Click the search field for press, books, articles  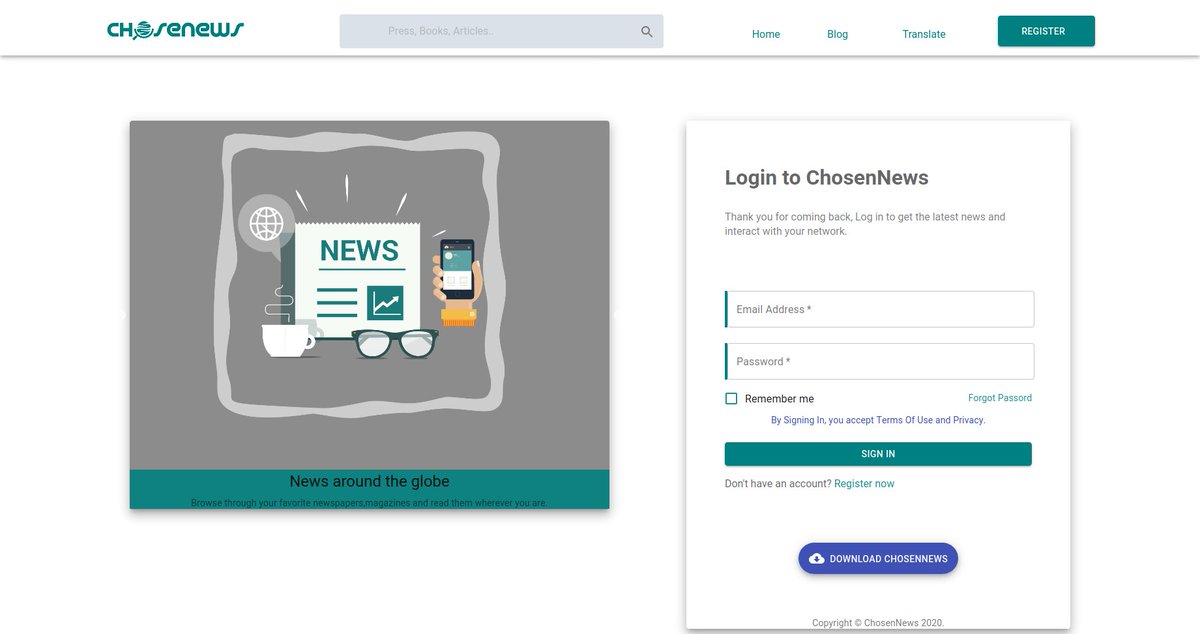coord(501,31)
